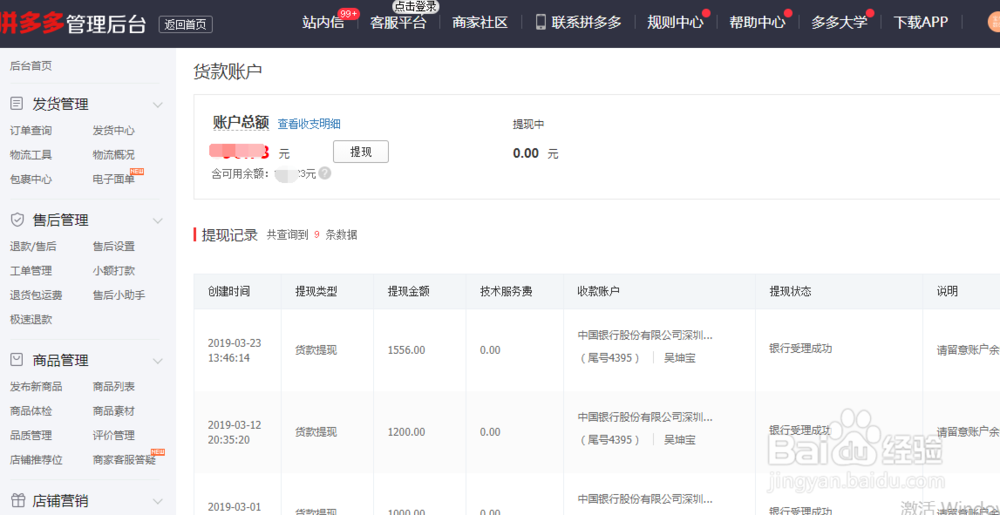The width and height of the screenshot is (1000, 515).
Task: Open 商家客服答疑 in sidebar
Action: (124, 460)
